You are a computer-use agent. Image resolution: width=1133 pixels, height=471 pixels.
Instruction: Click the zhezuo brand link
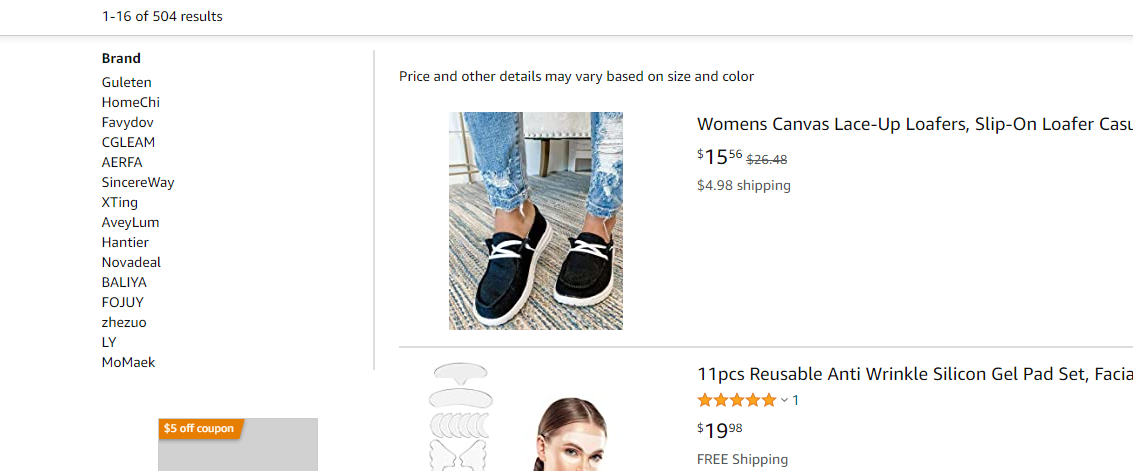click(x=124, y=322)
